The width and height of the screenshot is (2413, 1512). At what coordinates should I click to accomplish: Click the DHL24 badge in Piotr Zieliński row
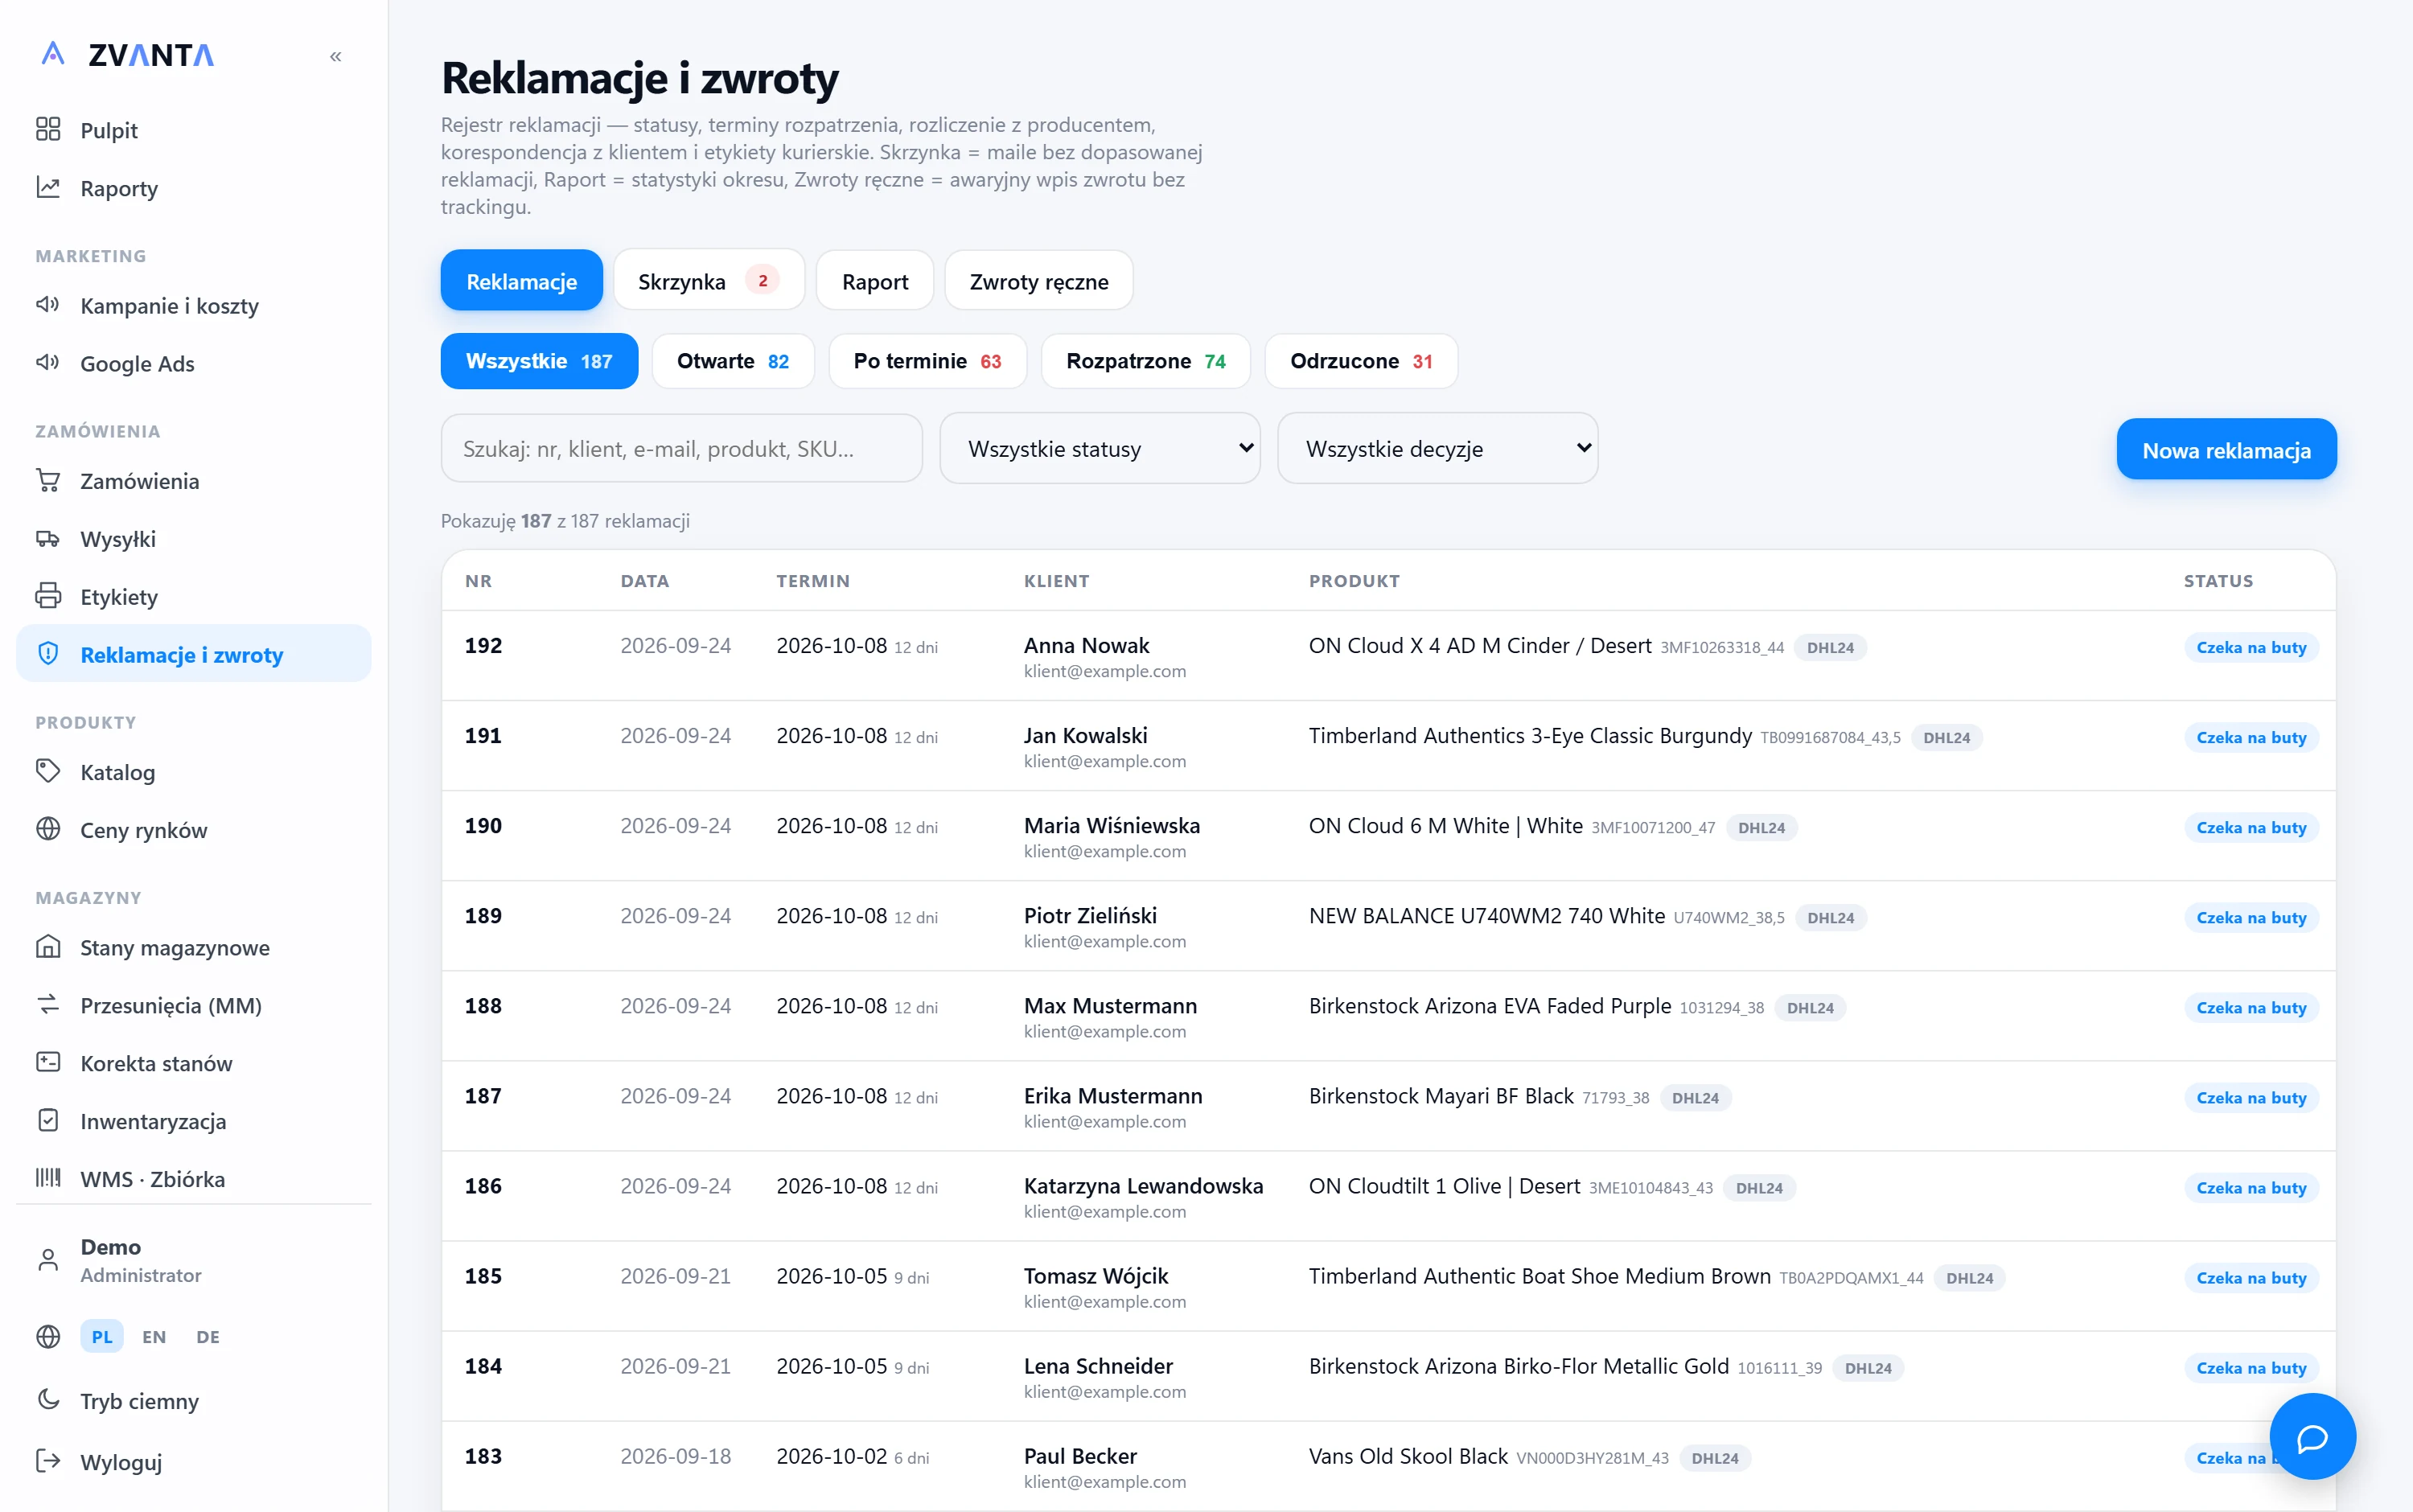(x=1830, y=918)
